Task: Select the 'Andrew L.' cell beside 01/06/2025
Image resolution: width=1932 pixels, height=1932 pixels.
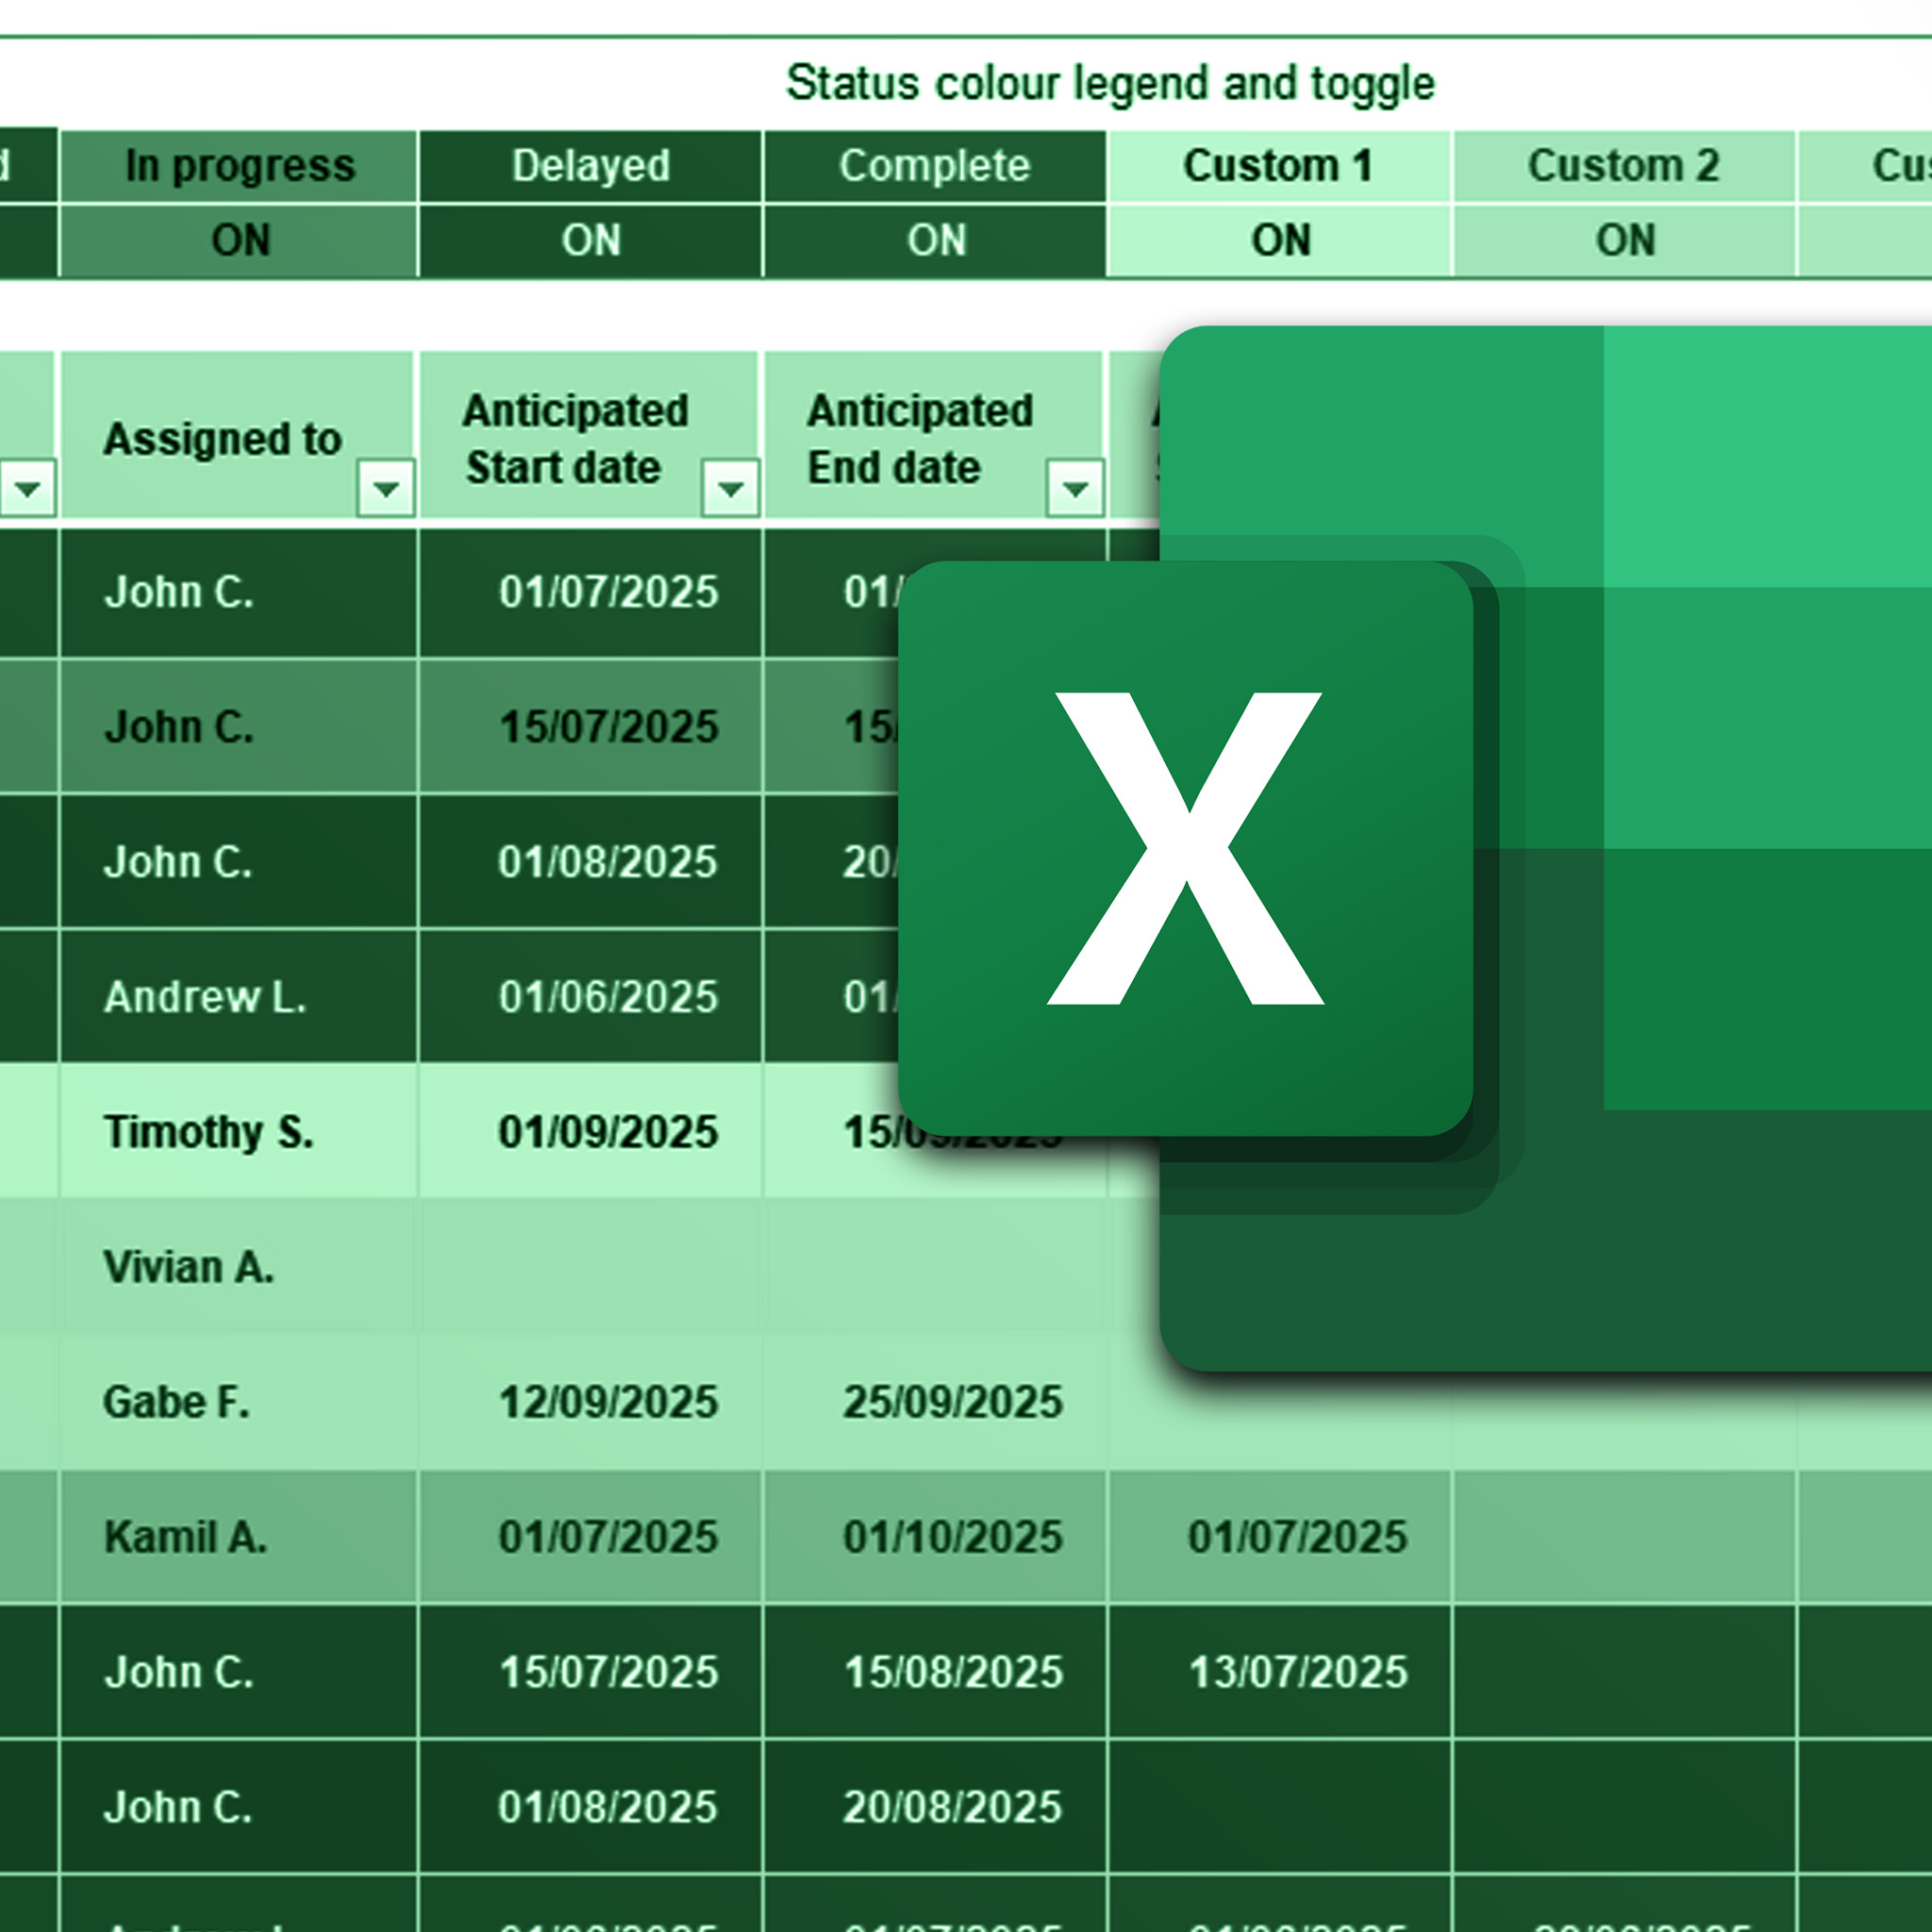Action: tap(239, 997)
